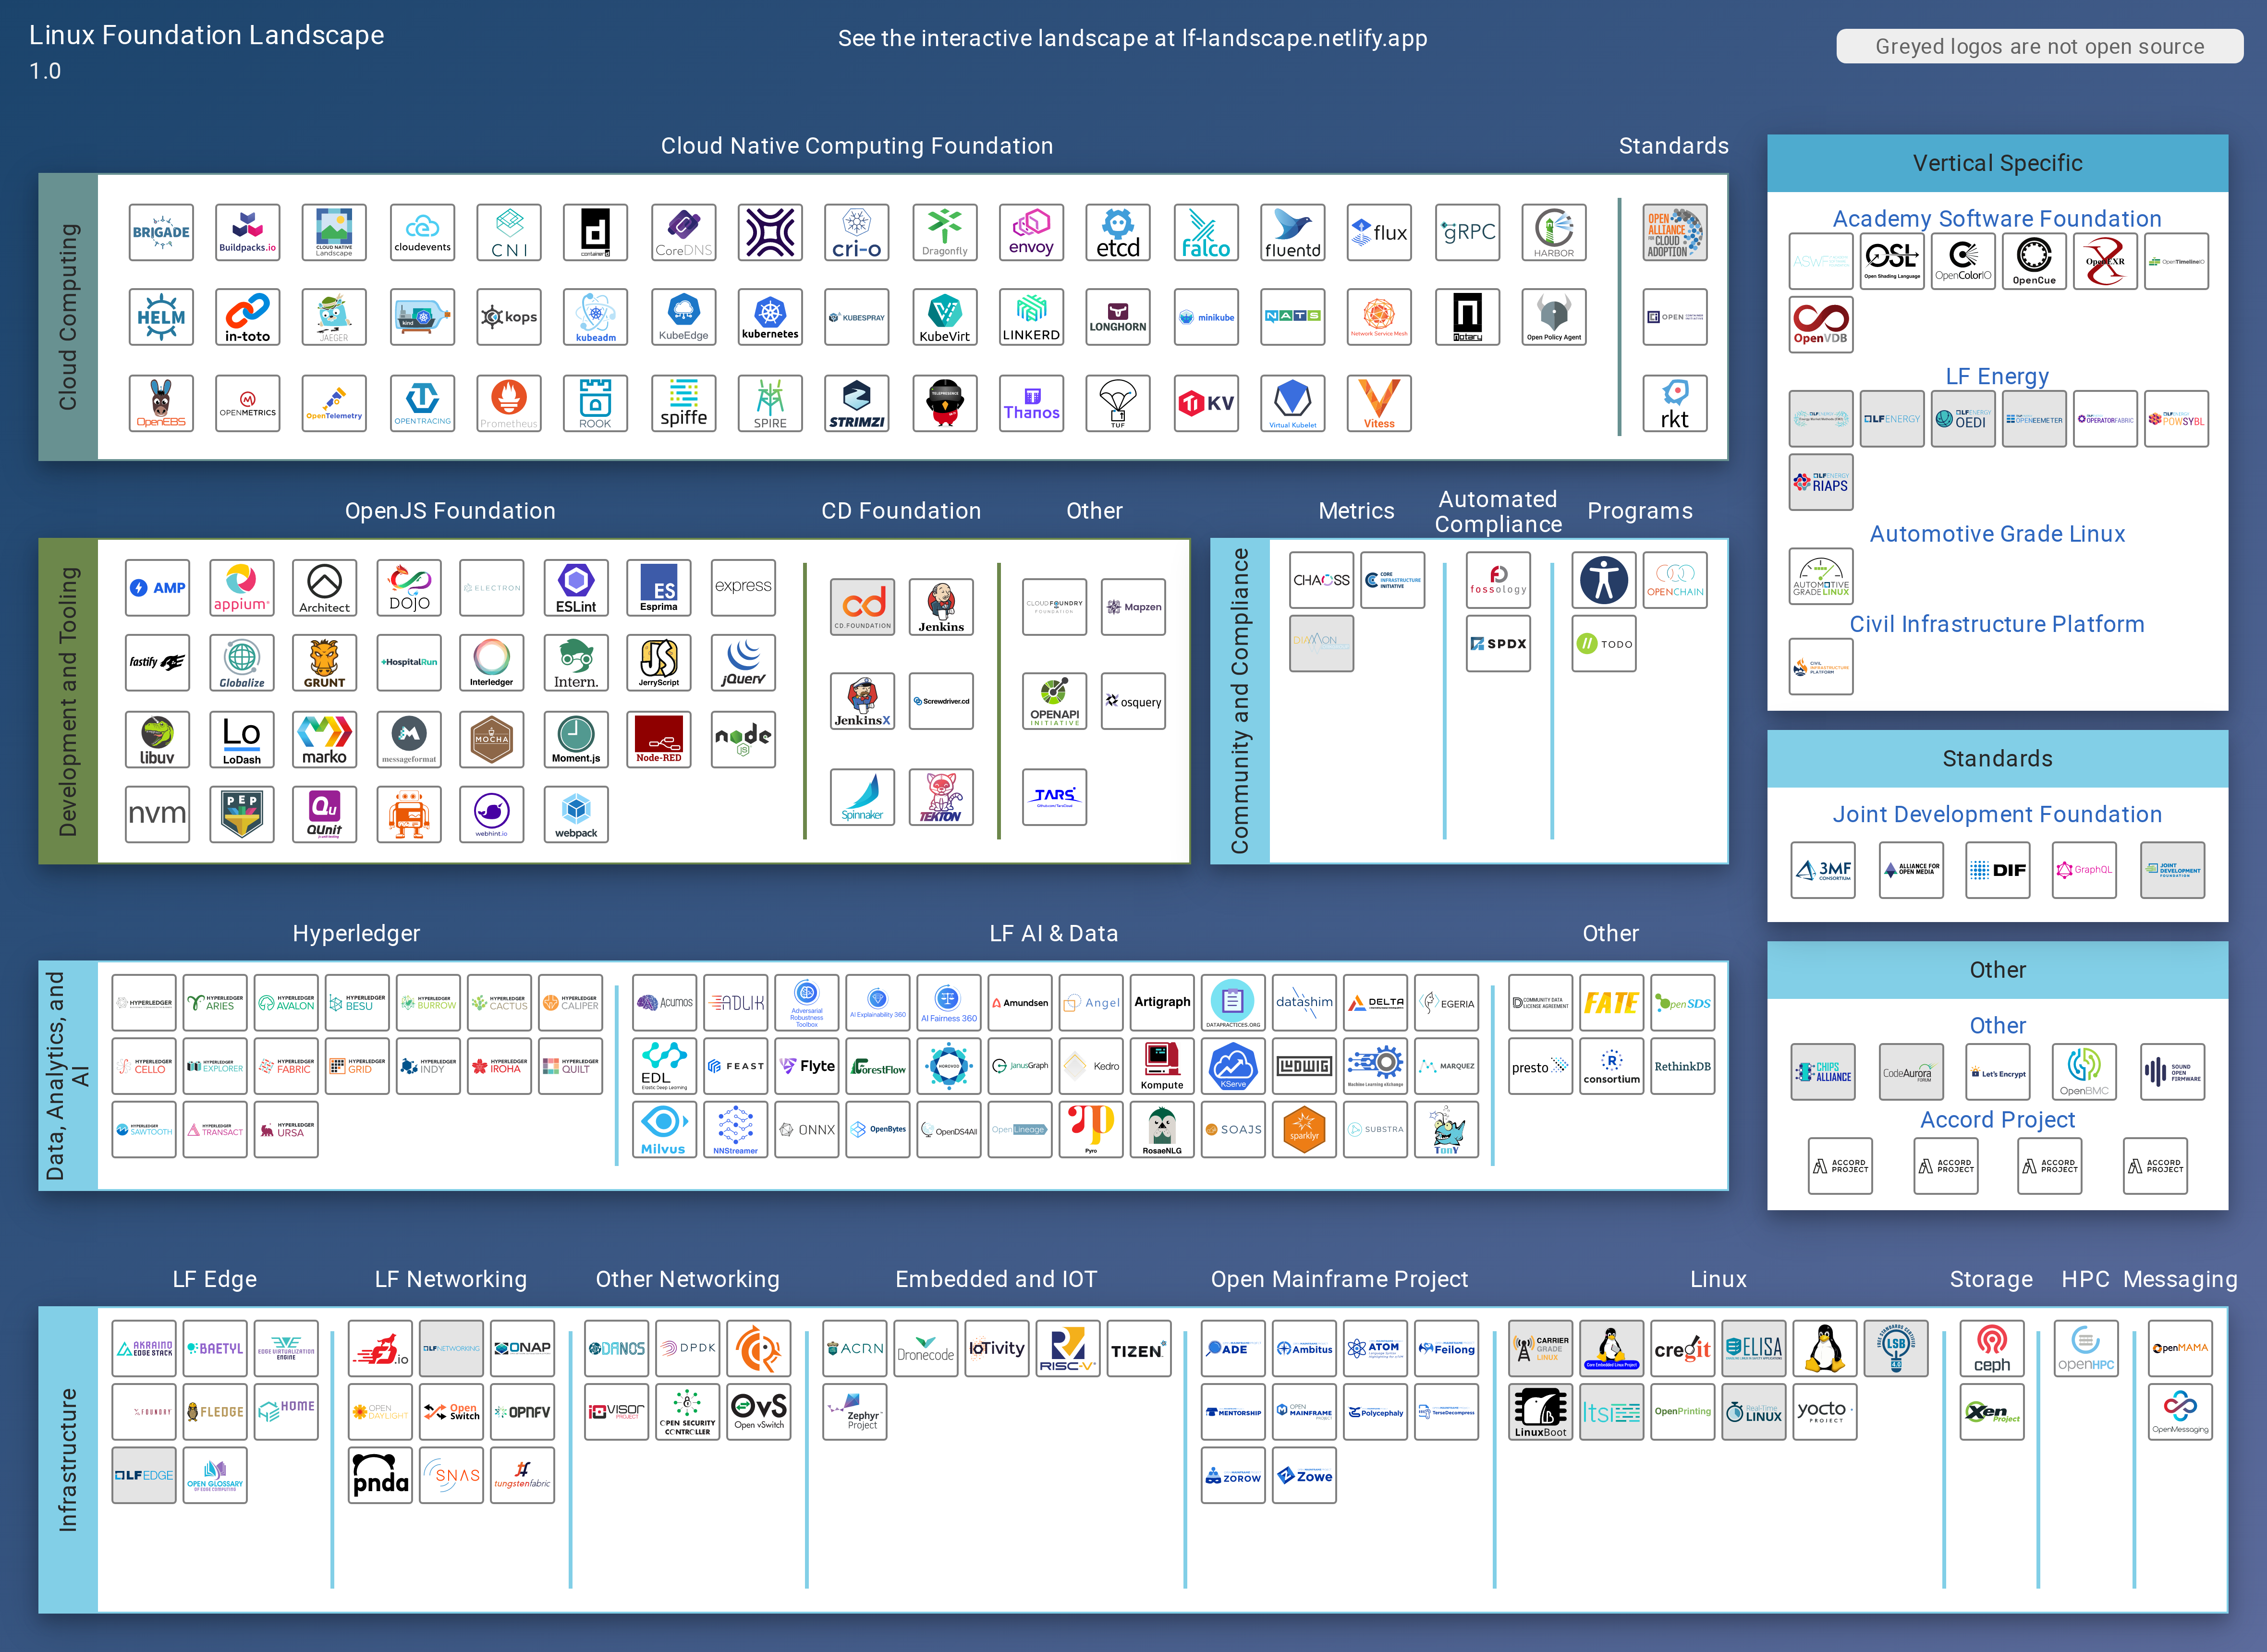This screenshot has width=2267, height=1652.
Task: Open the Academy Software Foundation heading
Action: (x=1997, y=218)
